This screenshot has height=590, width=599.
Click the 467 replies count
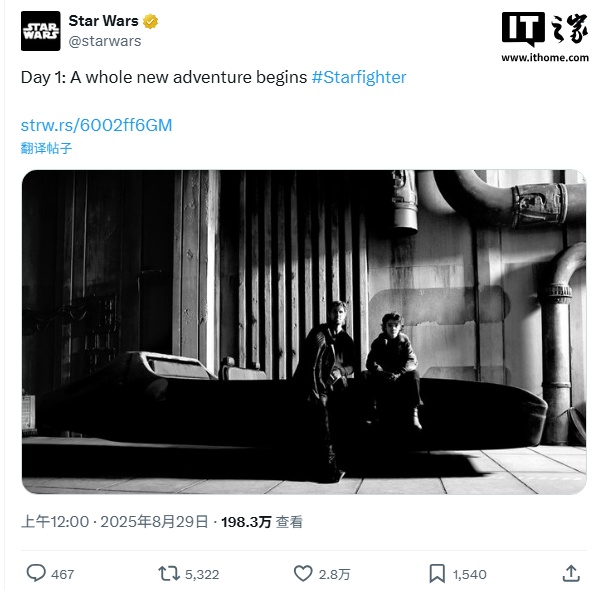(63, 574)
